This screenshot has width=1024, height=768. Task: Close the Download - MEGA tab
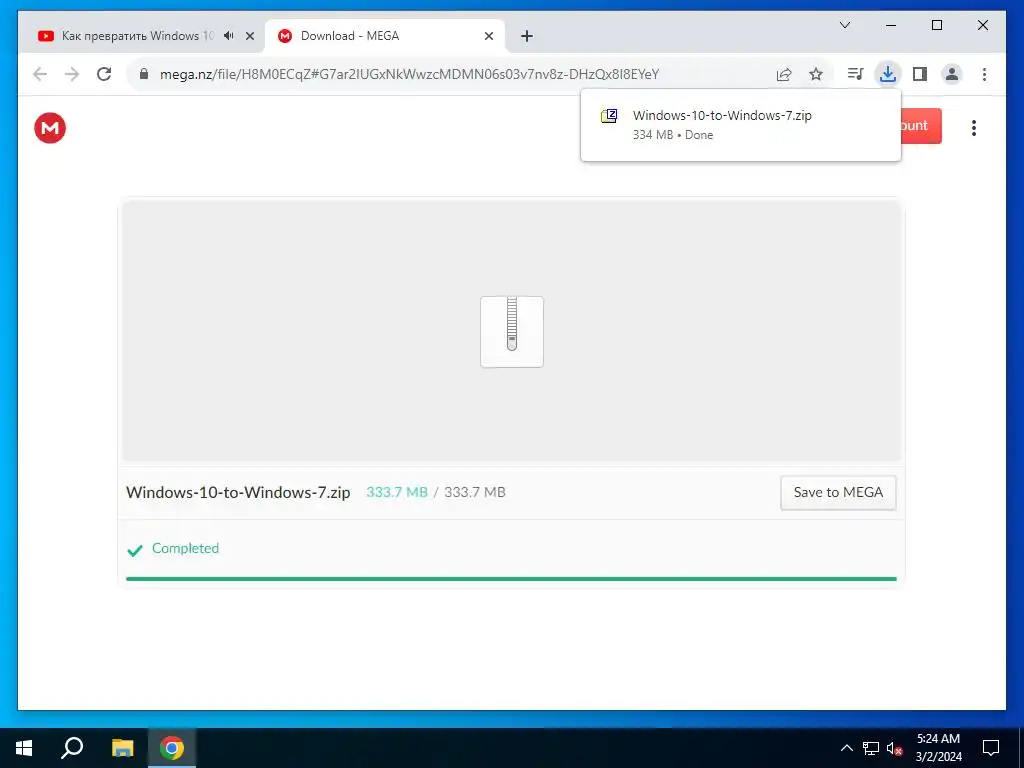[488, 36]
